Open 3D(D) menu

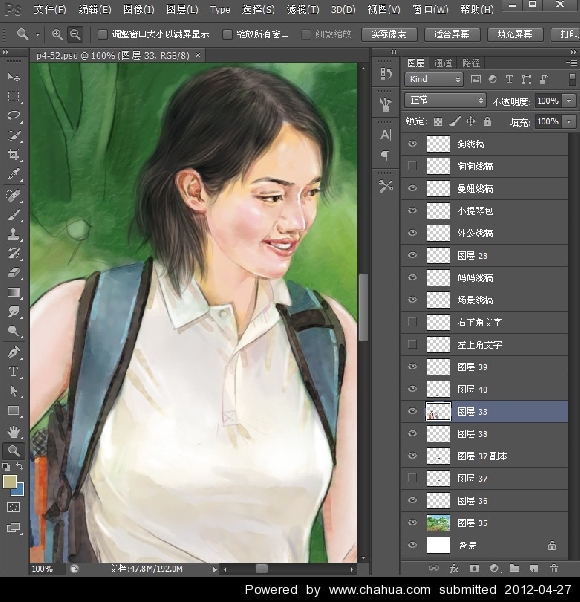coord(343,10)
